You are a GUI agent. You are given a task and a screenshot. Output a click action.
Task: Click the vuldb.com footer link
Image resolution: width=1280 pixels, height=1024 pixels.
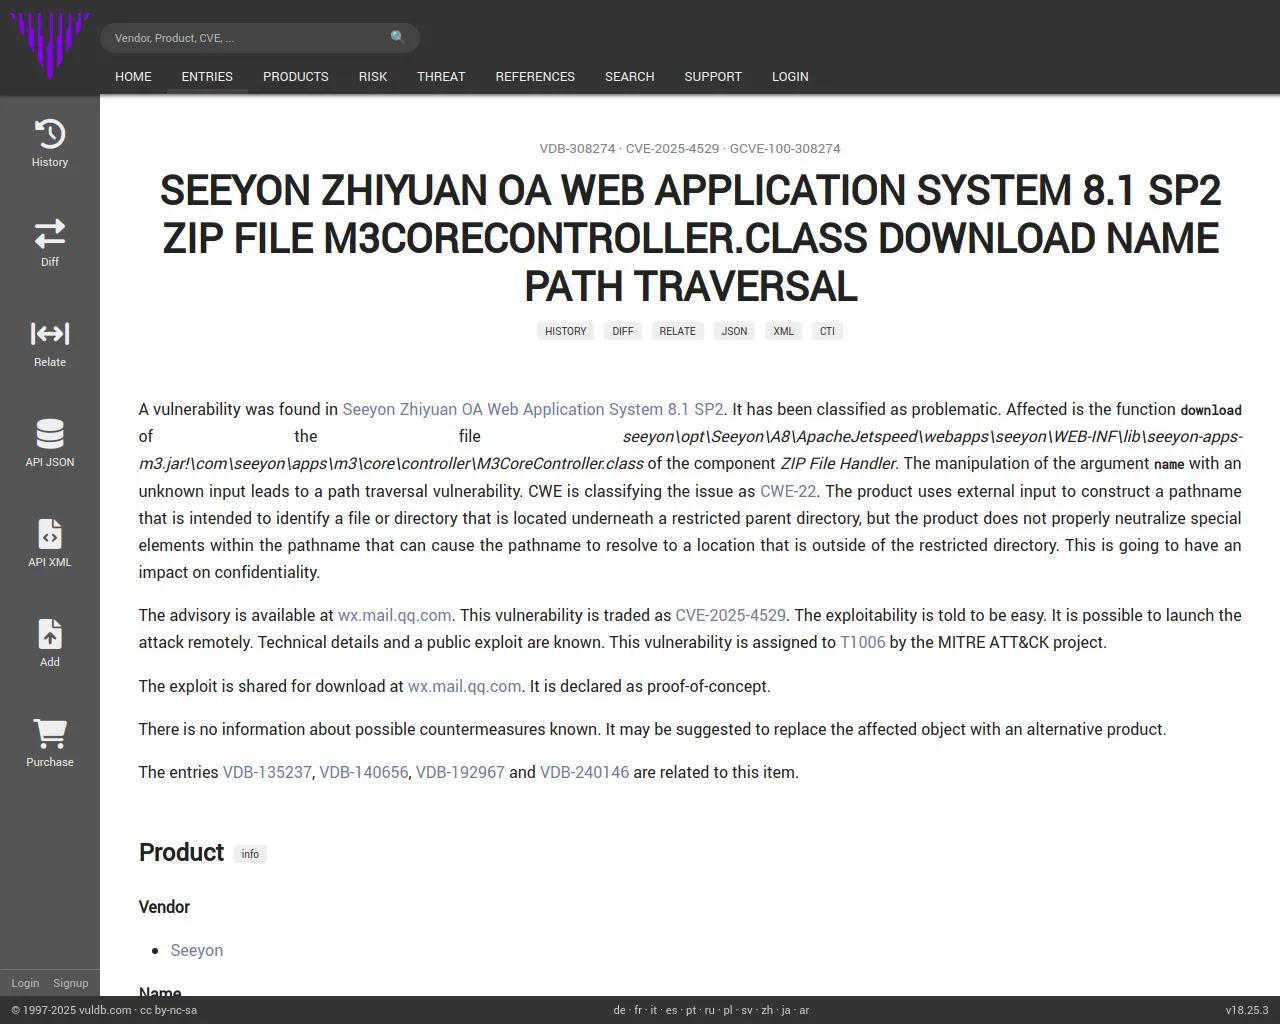click(x=105, y=1010)
